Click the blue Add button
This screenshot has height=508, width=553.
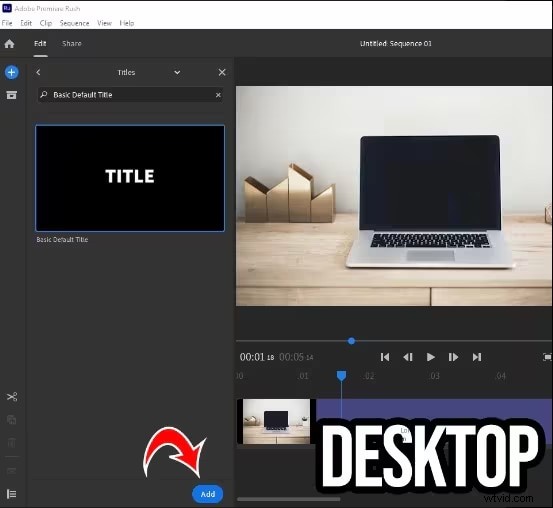pos(208,494)
